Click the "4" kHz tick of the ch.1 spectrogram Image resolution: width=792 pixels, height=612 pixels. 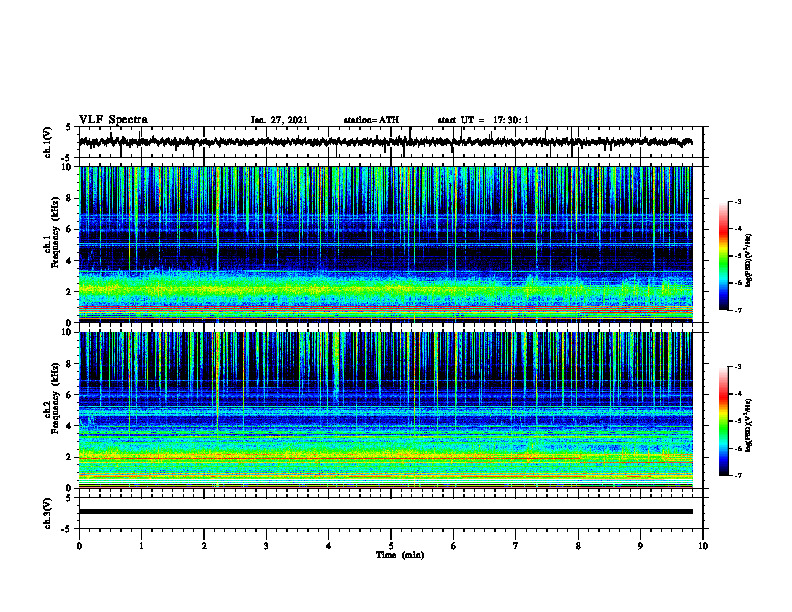[70, 261]
